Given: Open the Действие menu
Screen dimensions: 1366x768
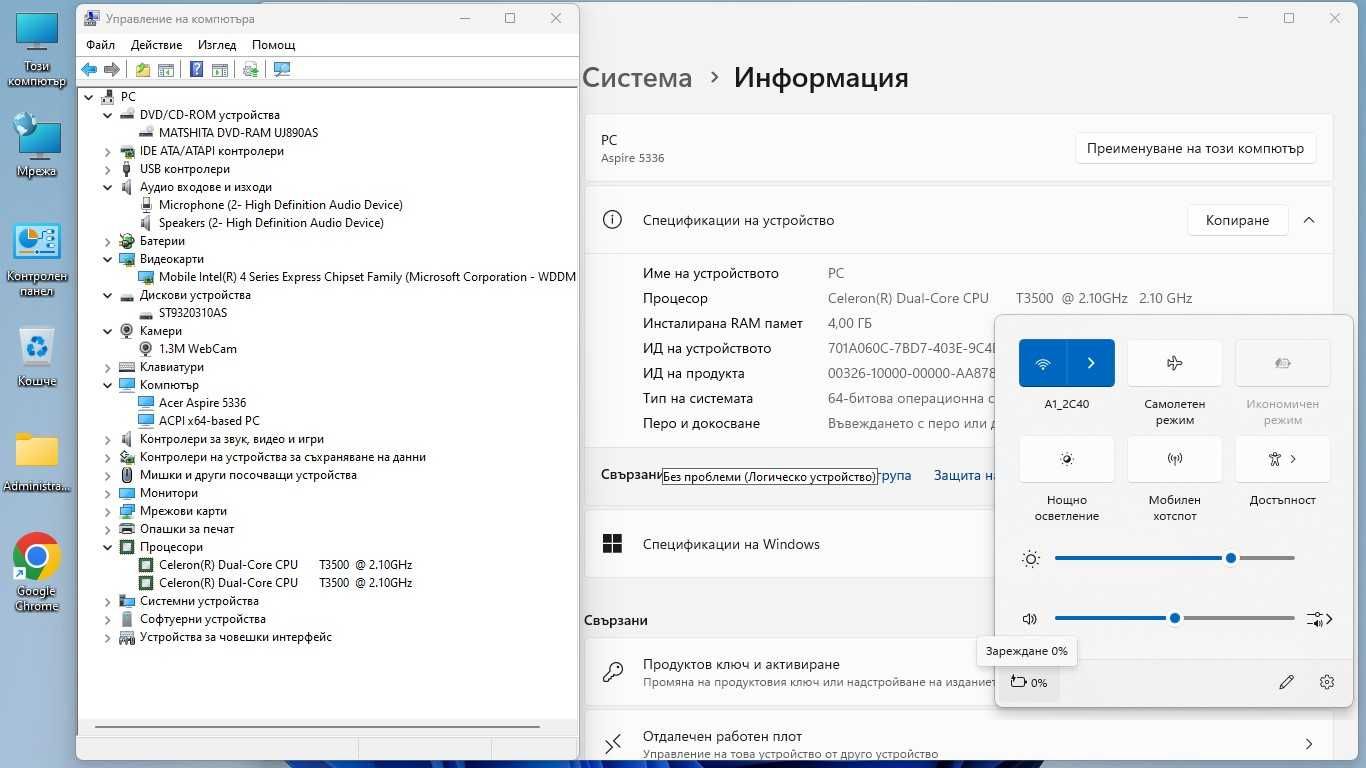Looking at the screenshot, I should pos(156,45).
